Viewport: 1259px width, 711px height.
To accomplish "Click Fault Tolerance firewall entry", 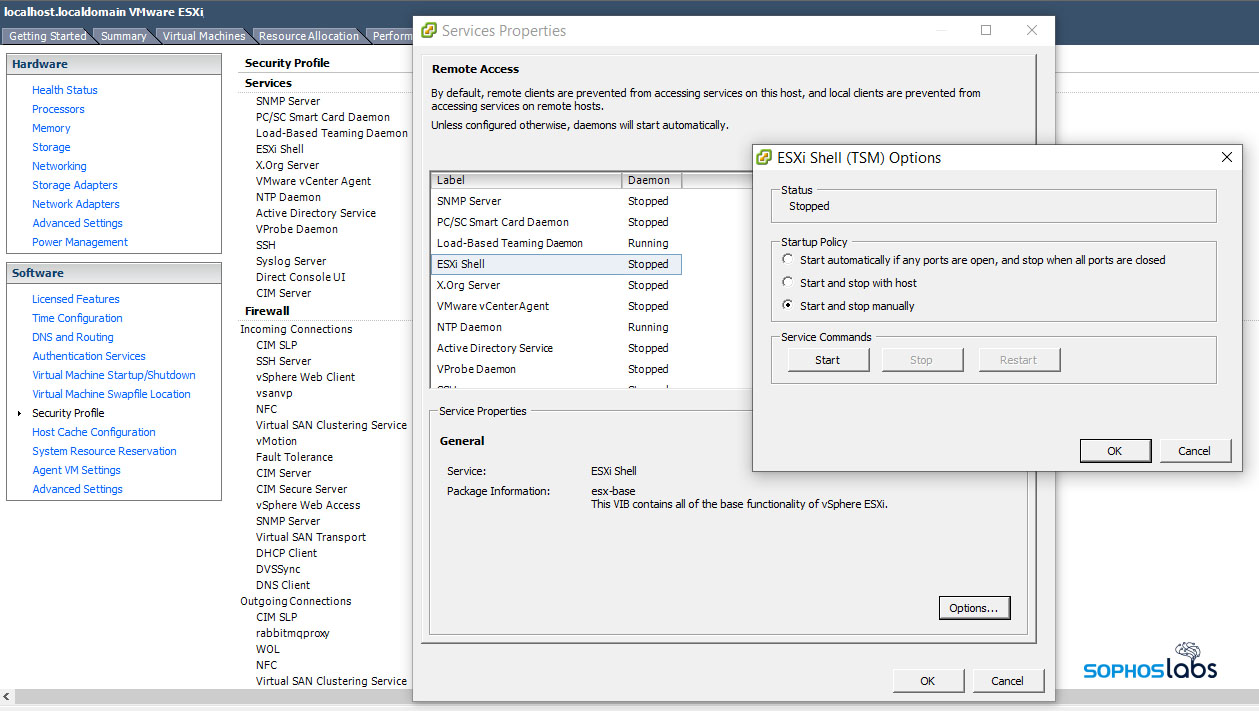I will tap(294, 457).
